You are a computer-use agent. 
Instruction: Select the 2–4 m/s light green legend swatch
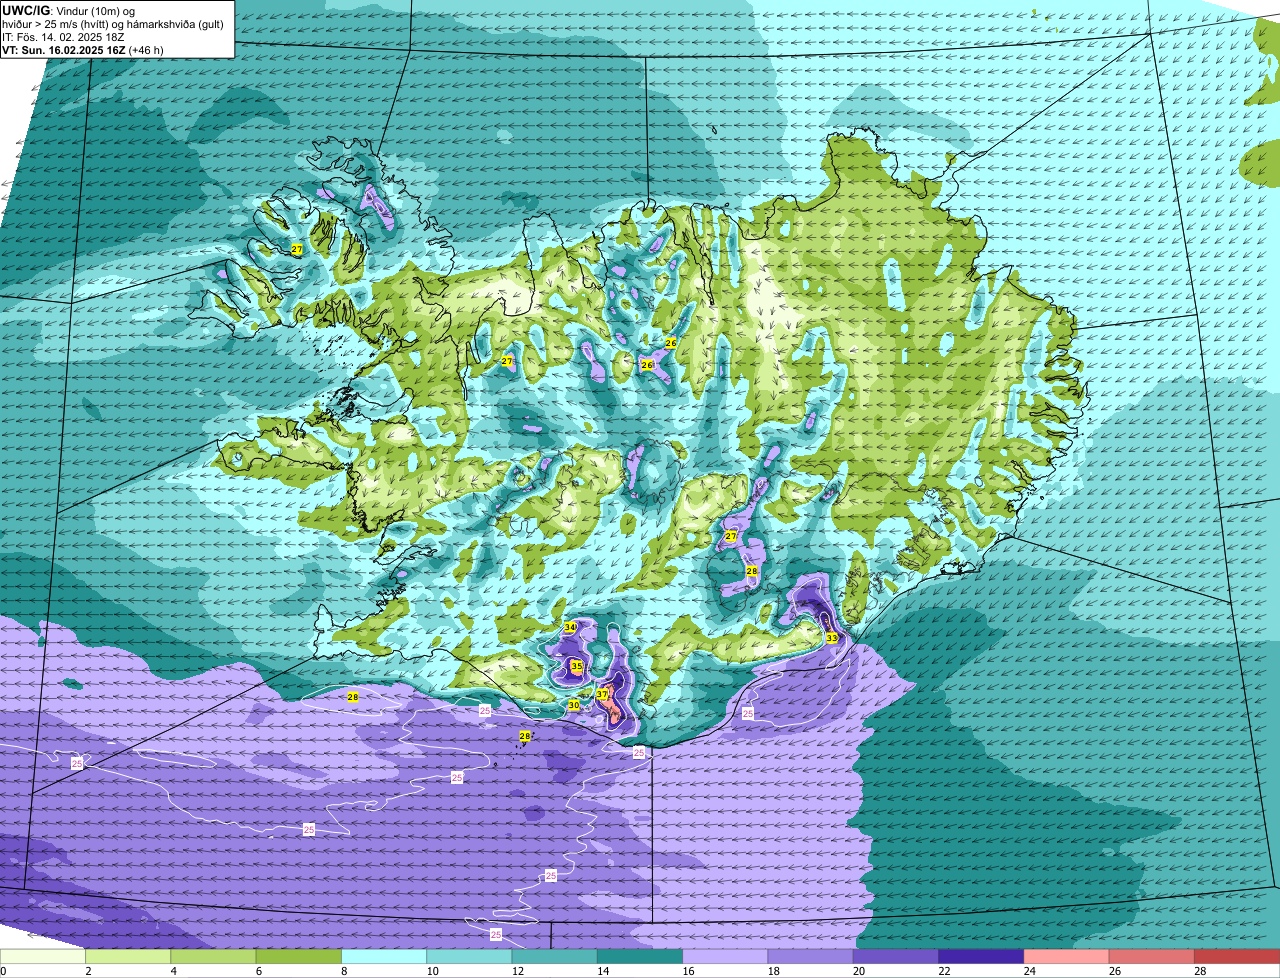(x=128, y=956)
